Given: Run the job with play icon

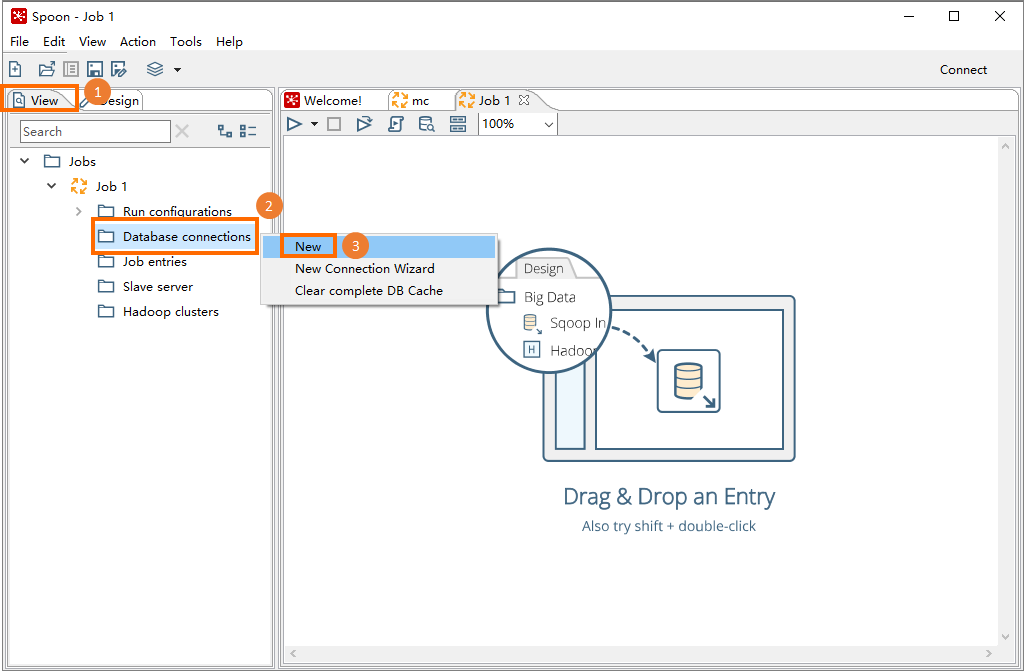Looking at the screenshot, I should pyautogui.click(x=295, y=124).
